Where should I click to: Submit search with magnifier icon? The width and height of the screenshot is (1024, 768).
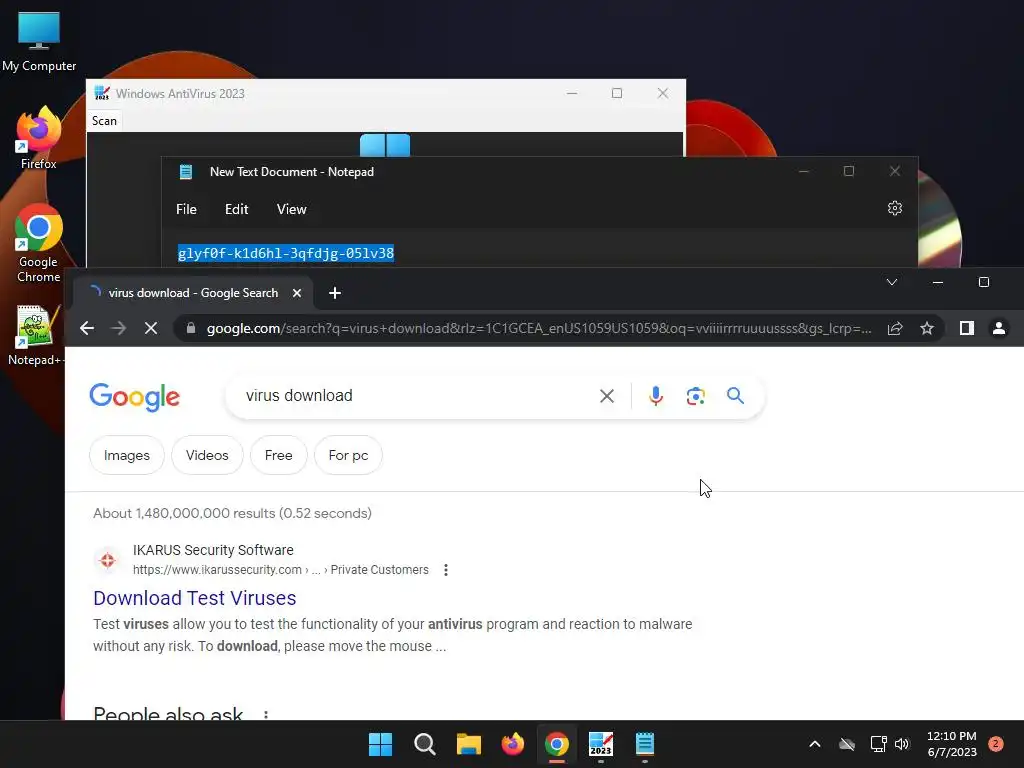click(x=735, y=396)
